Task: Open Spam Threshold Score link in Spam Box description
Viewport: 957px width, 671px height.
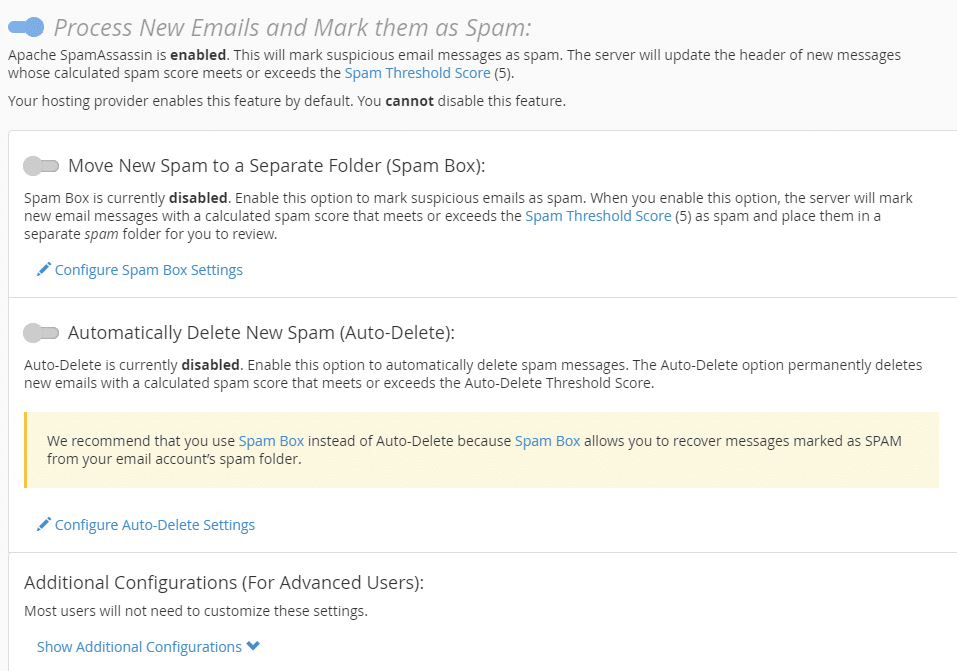Action: click(598, 216)
